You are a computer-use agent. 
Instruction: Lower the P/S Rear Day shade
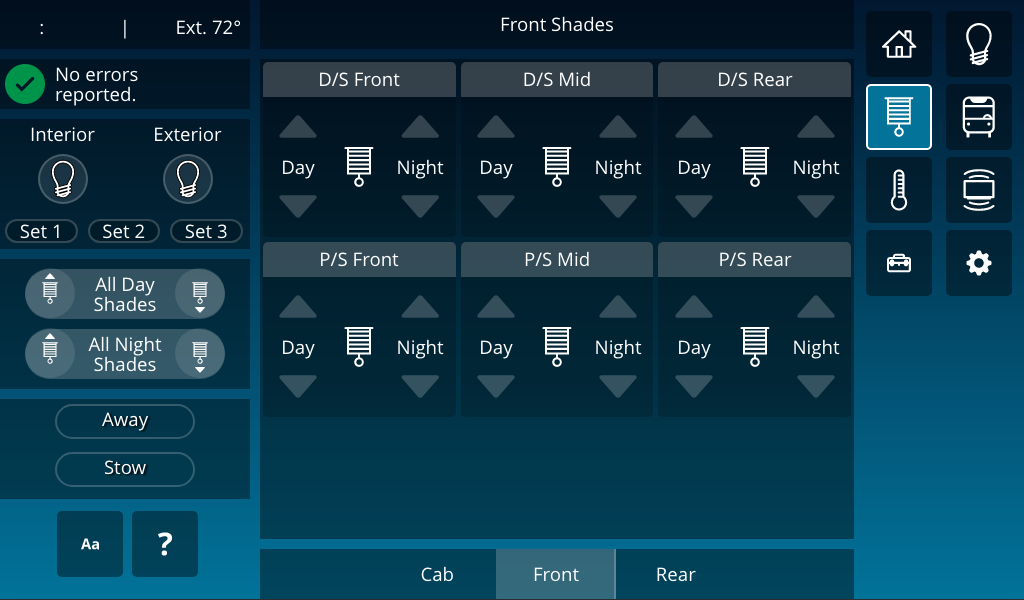694,387
